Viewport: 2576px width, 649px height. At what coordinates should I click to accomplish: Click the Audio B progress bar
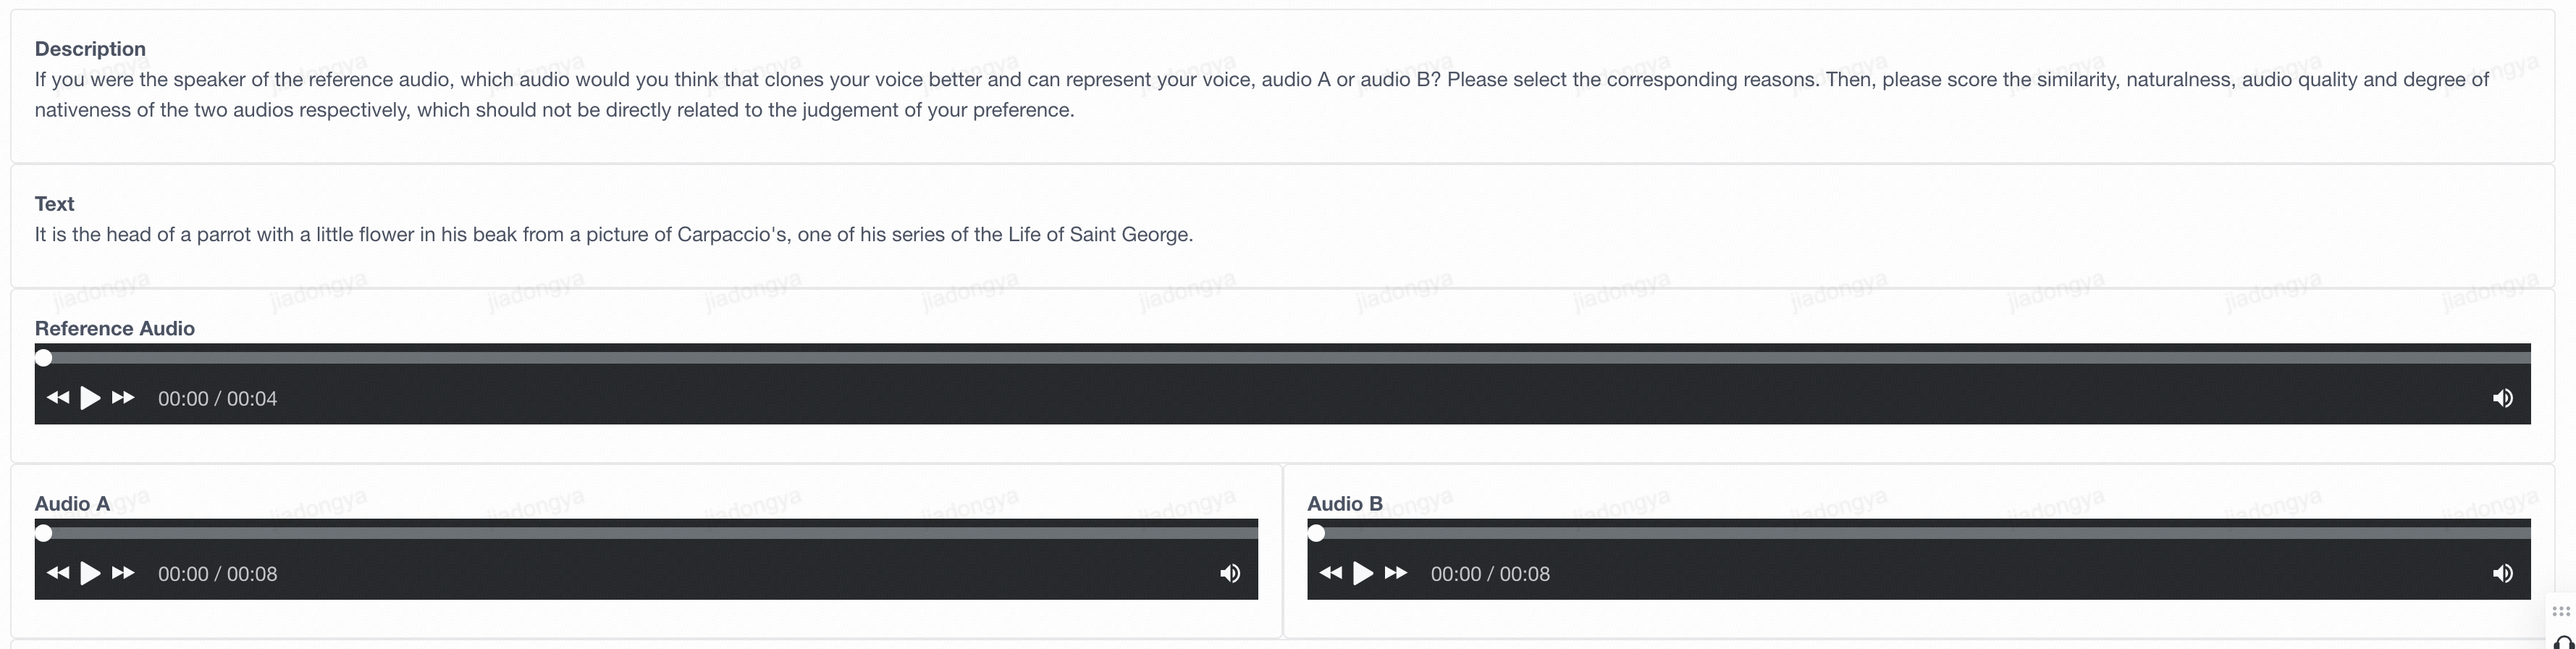click(1918, 533)
